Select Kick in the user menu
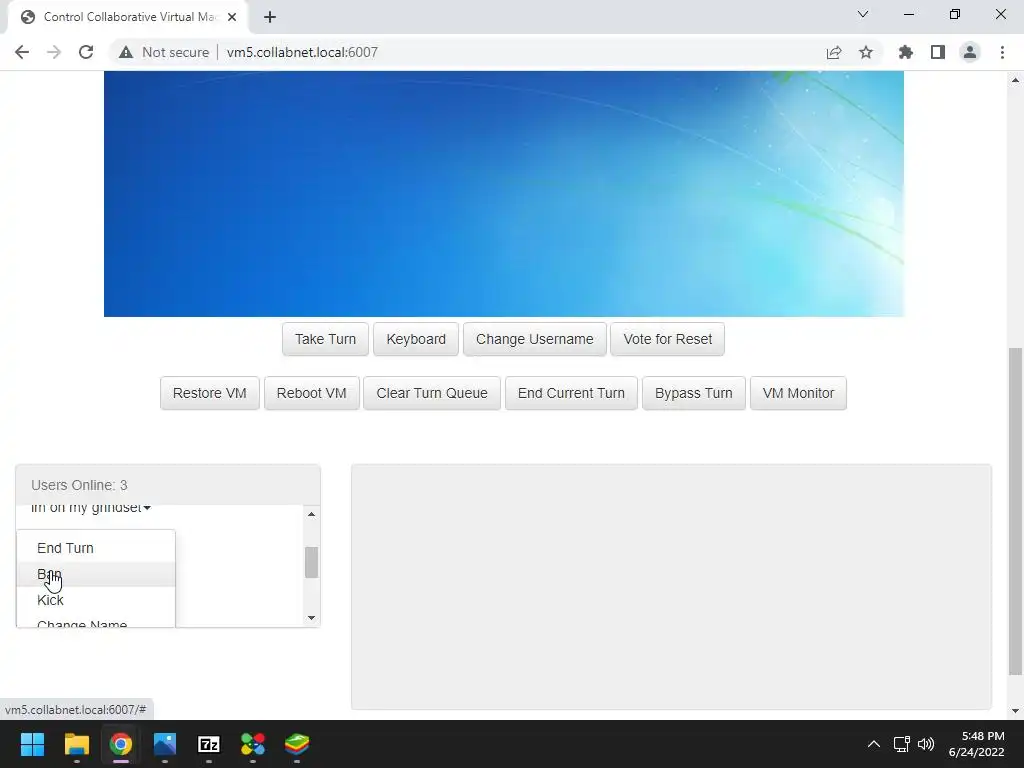 tap(95, 600)
